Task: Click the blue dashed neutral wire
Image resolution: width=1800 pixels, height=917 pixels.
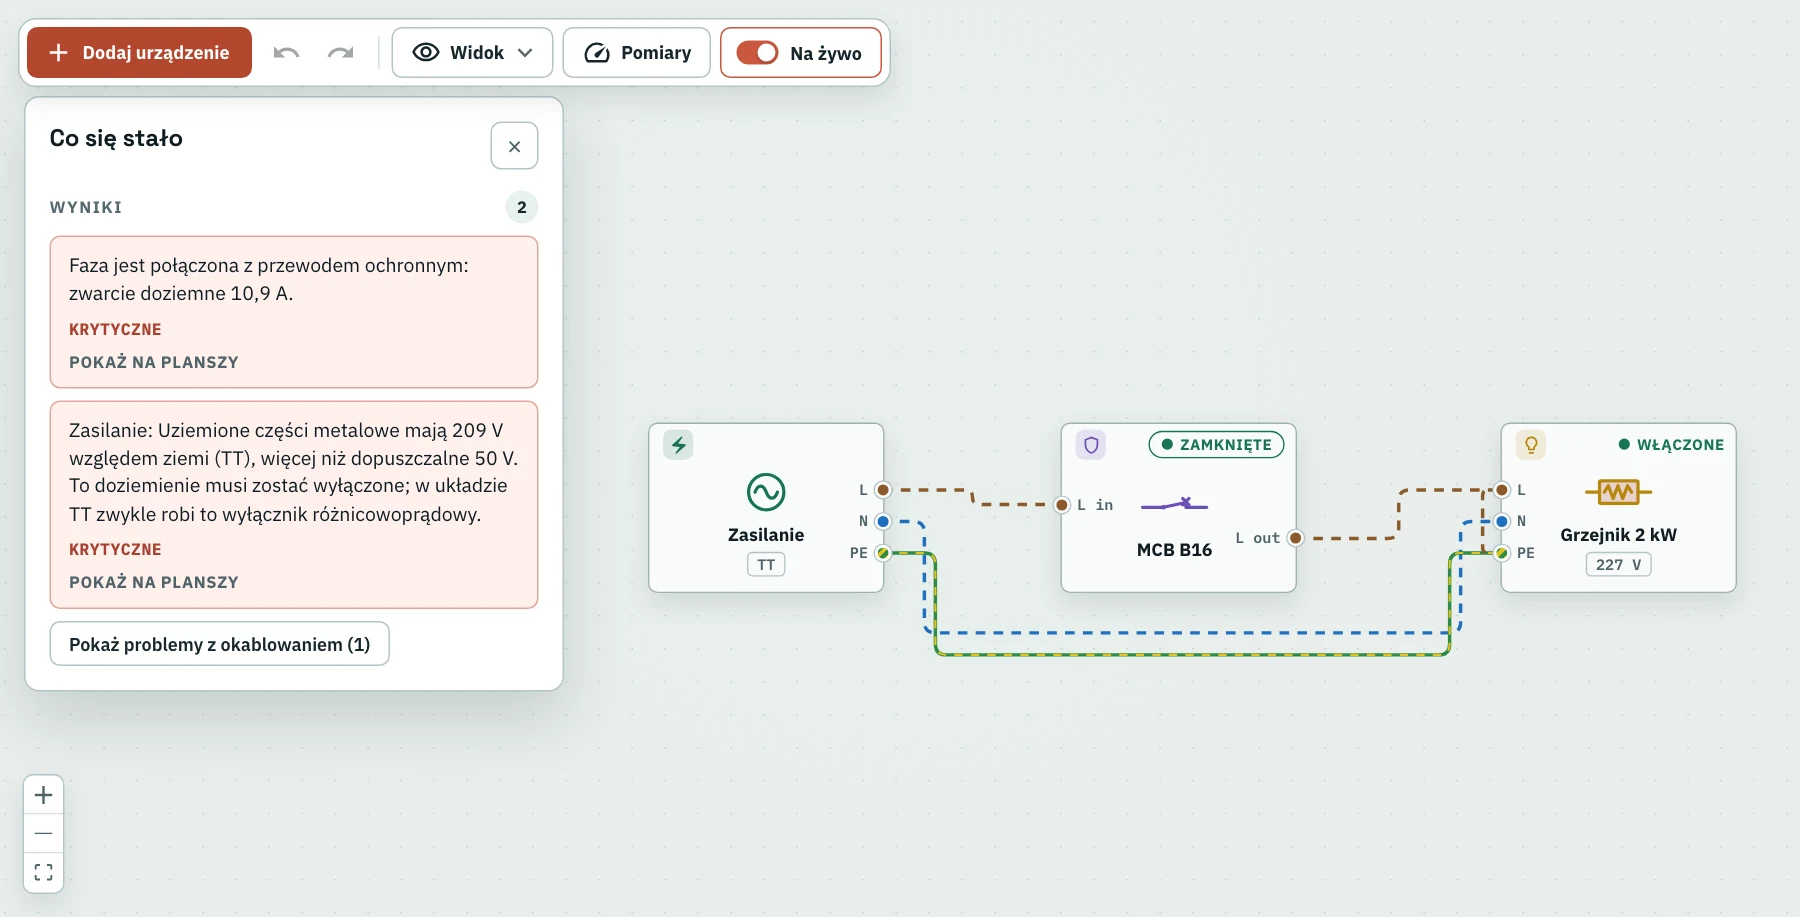Action: 1190,633
